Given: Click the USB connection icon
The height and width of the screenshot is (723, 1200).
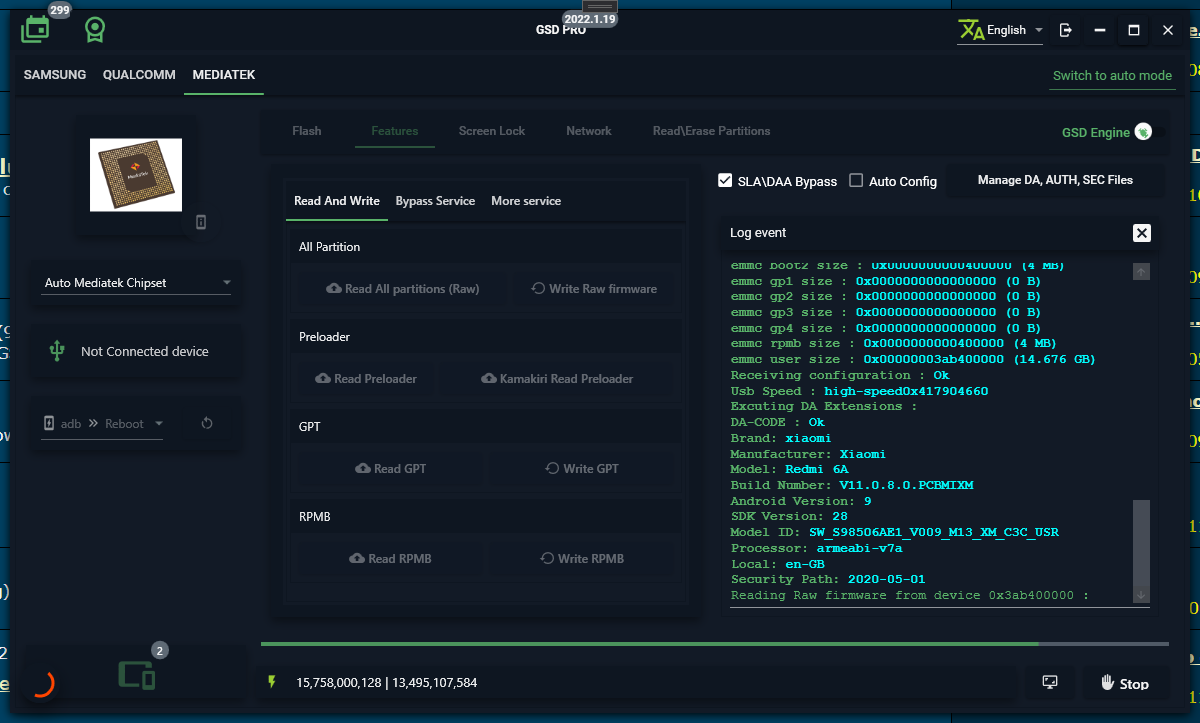Looking at the screenshot, I should click(x=57, y=351).
